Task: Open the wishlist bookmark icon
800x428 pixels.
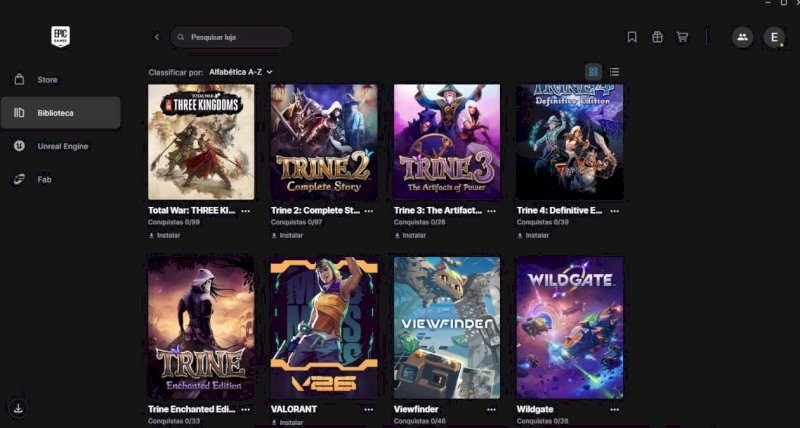Action: coord(632,37)
